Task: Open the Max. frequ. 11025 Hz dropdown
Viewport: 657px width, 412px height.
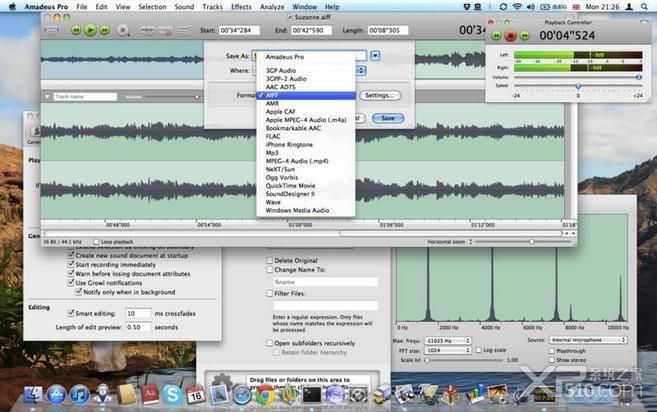Action: coord(448,340)
